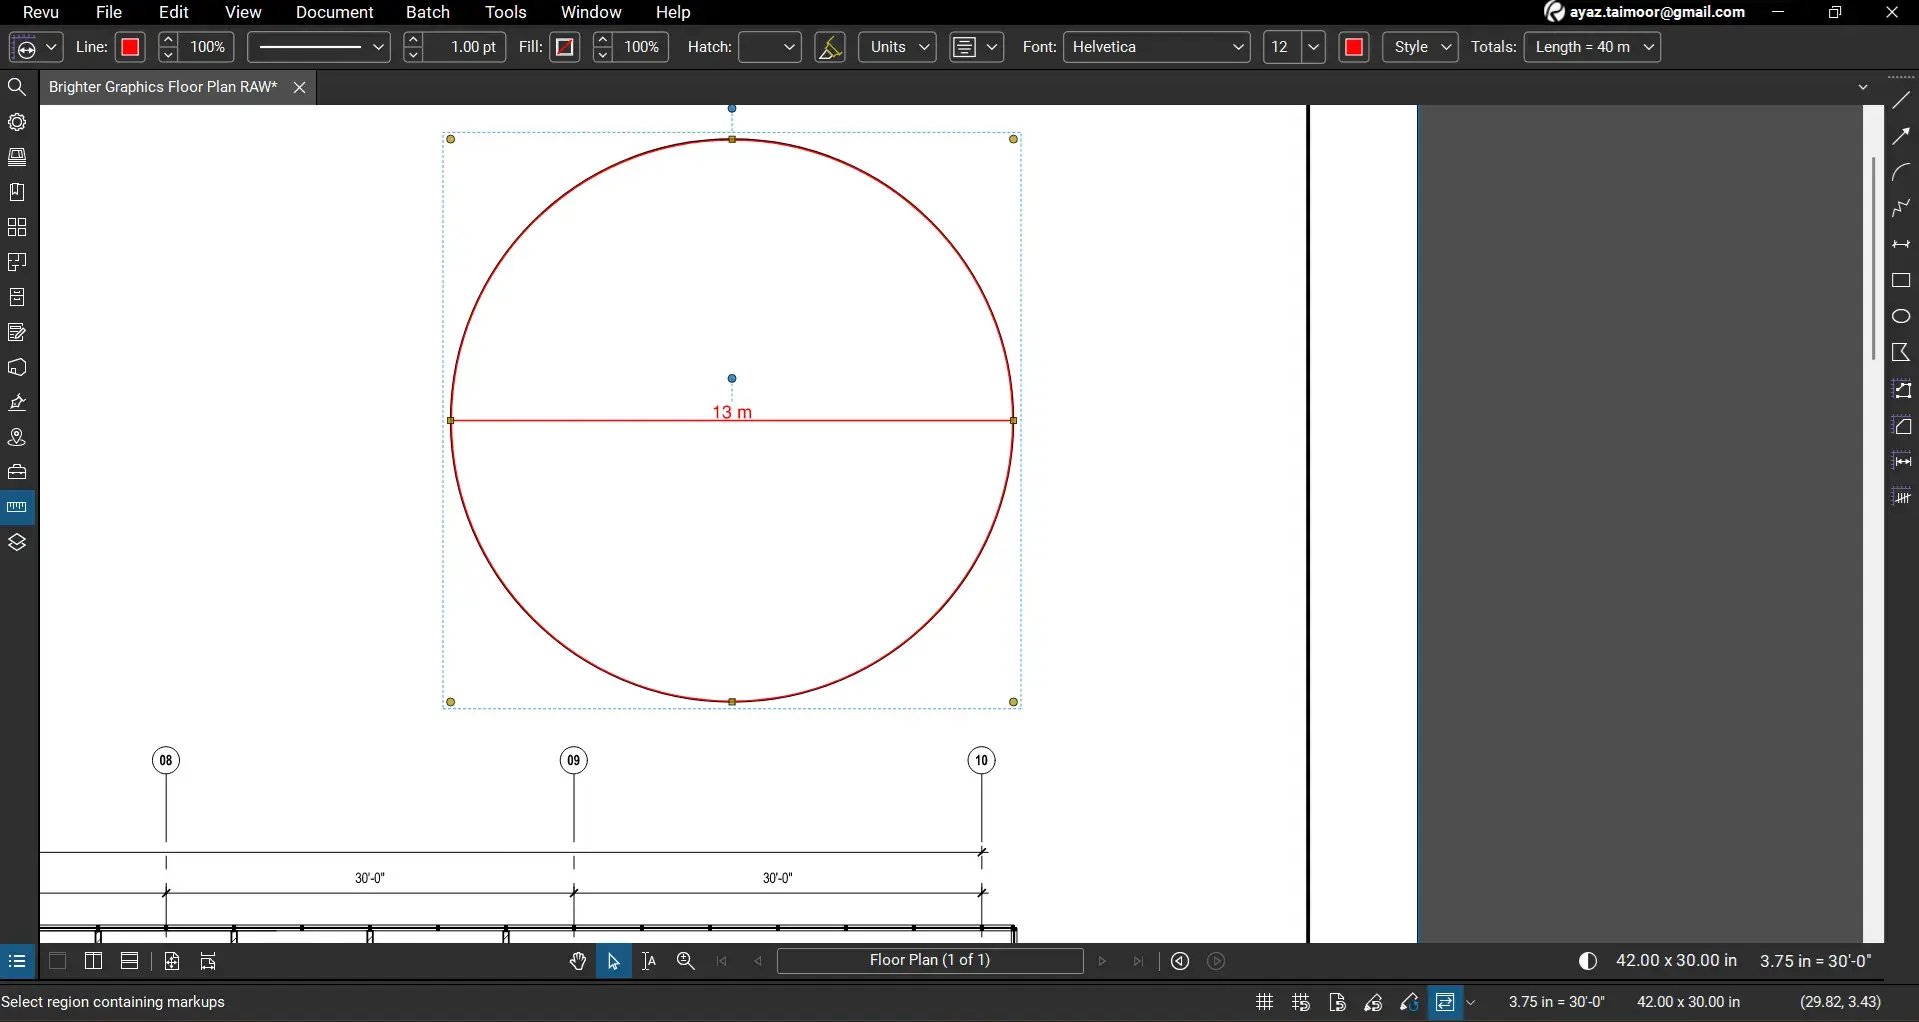Select the Arrow markup tool
Screen dimensions: 1919x1022
tap(1903, 136)
